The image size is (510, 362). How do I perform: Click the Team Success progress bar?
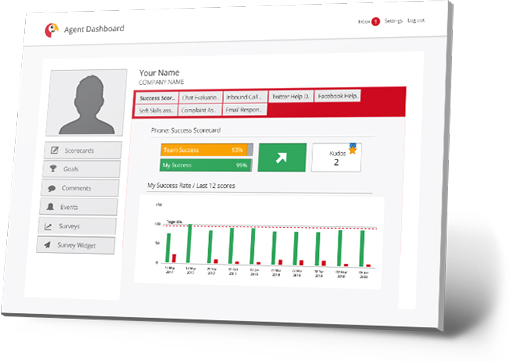point(207,150)
